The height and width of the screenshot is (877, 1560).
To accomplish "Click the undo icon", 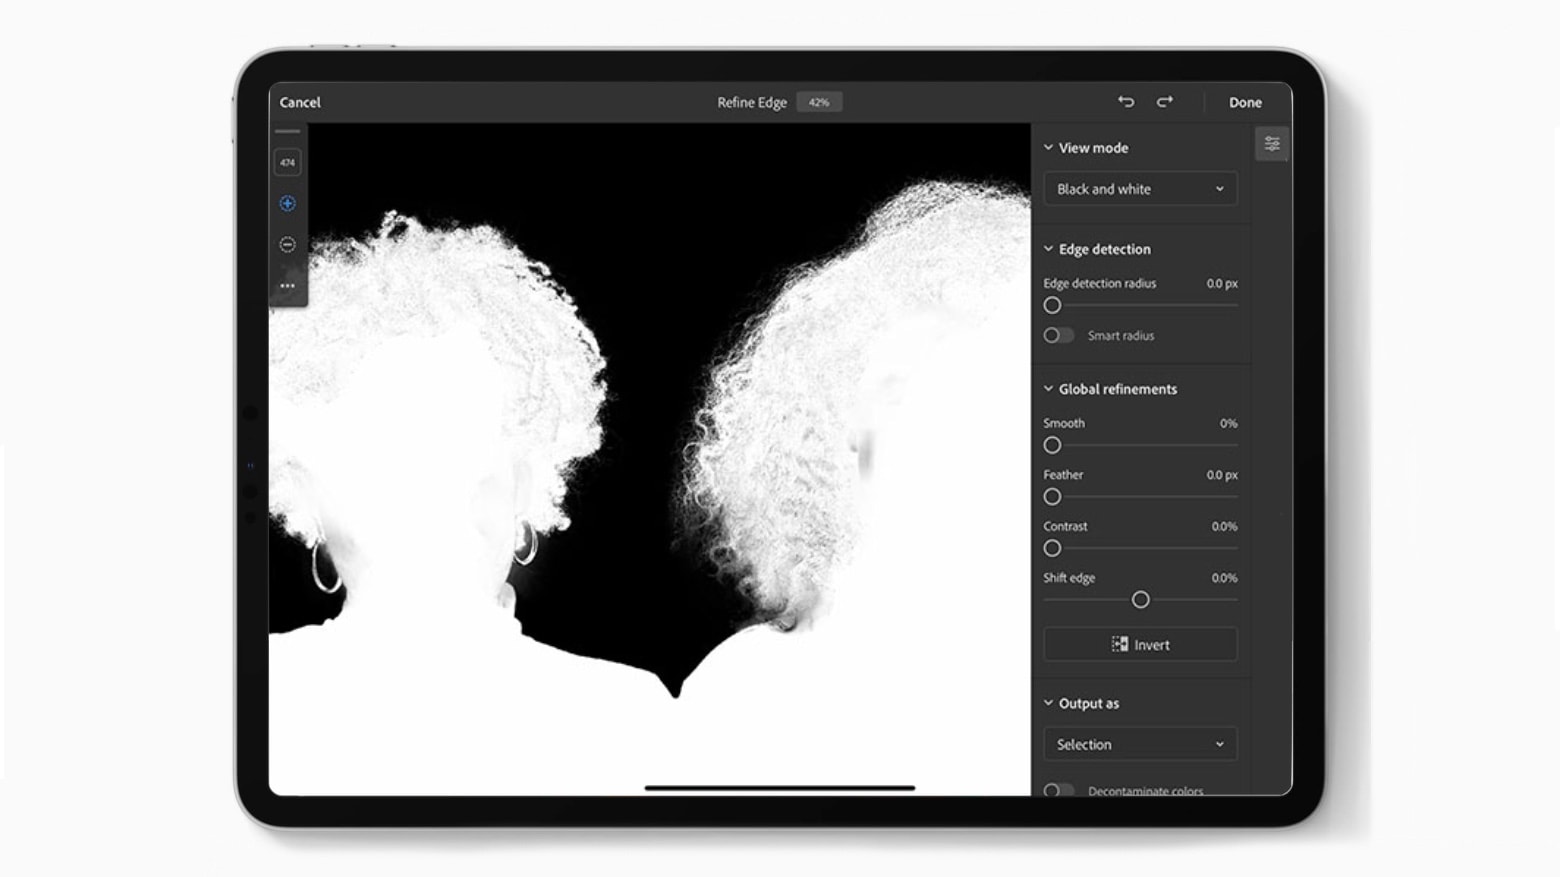I will coord(1127,101).
